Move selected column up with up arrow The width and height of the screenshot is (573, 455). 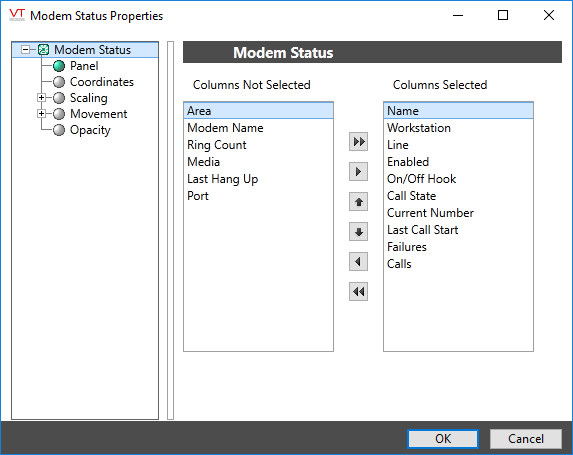tap(358, 201)
